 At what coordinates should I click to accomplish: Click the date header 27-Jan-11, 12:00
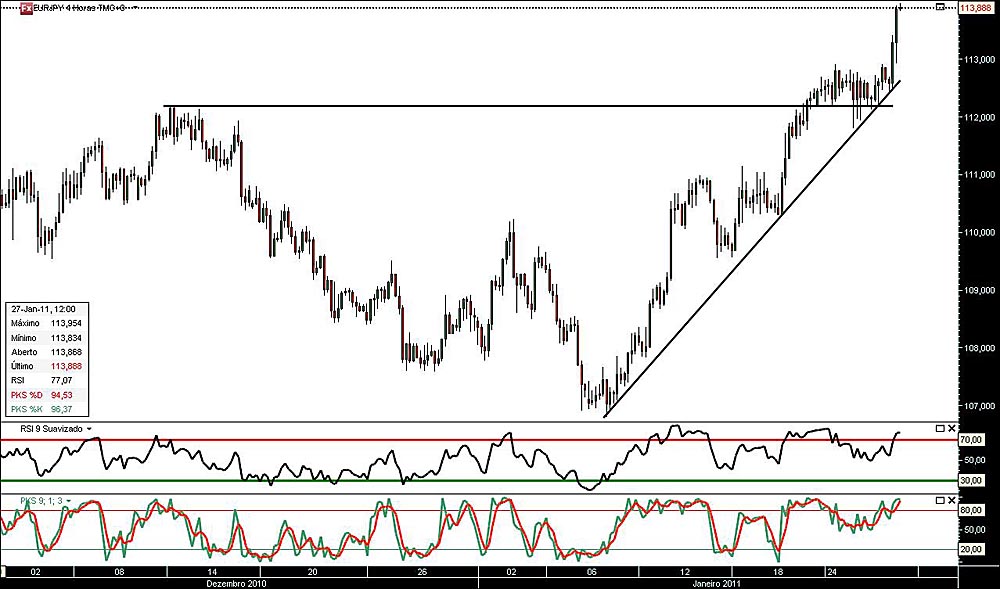pos(43,309)
